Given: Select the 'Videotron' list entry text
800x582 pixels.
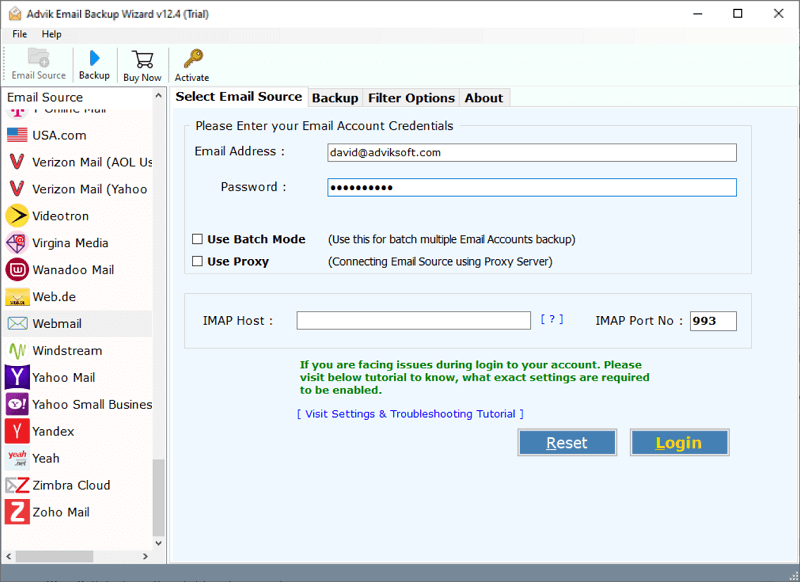Looking at the screenshot, I should point(61,216).
